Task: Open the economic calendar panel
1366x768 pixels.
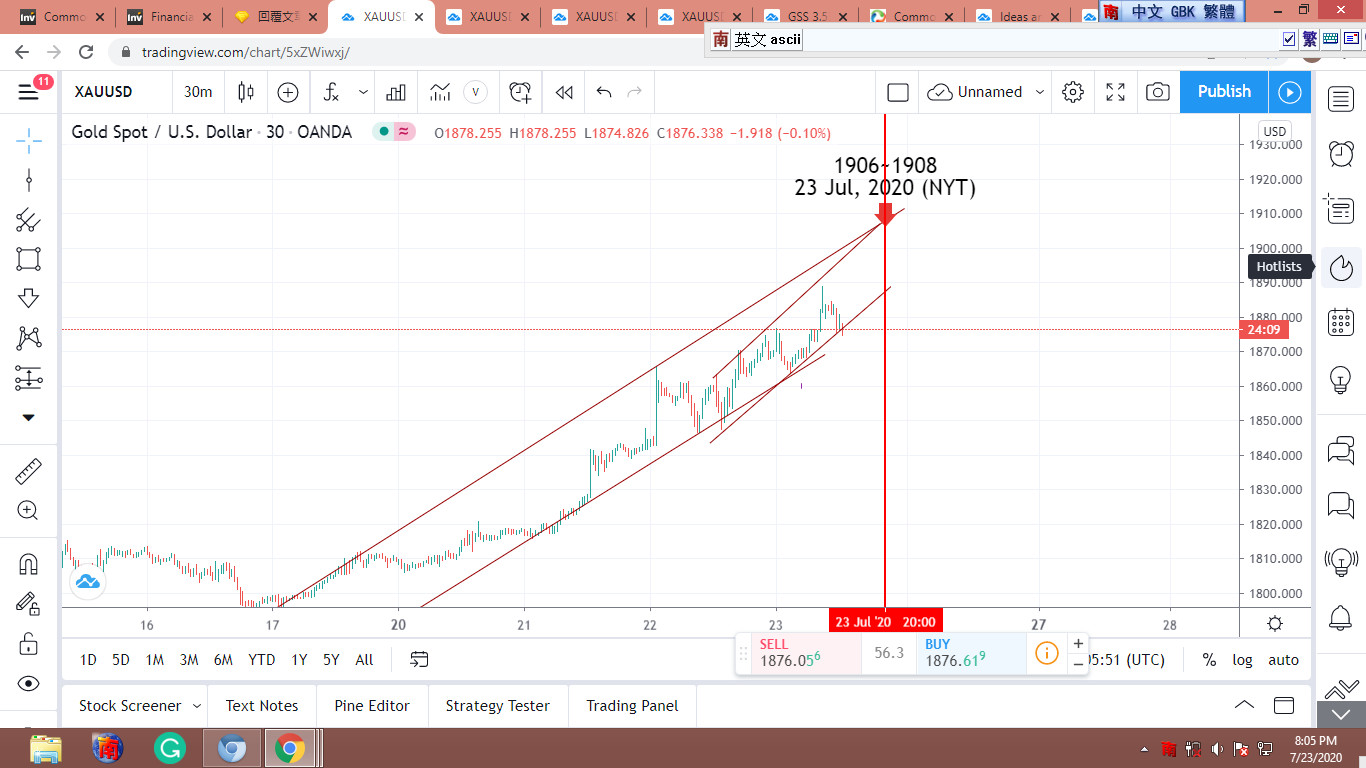Action: coord(1341,322)
